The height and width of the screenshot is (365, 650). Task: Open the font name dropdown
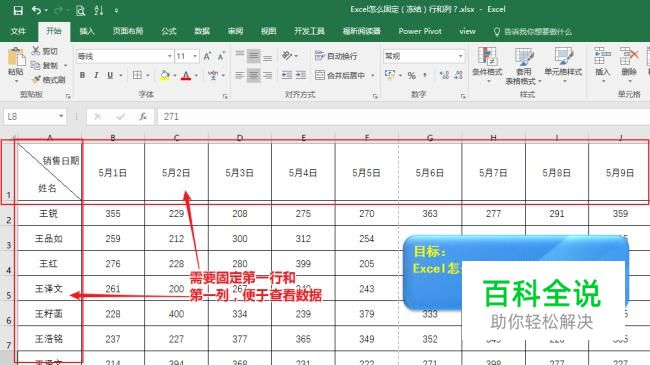coord(170,56)
